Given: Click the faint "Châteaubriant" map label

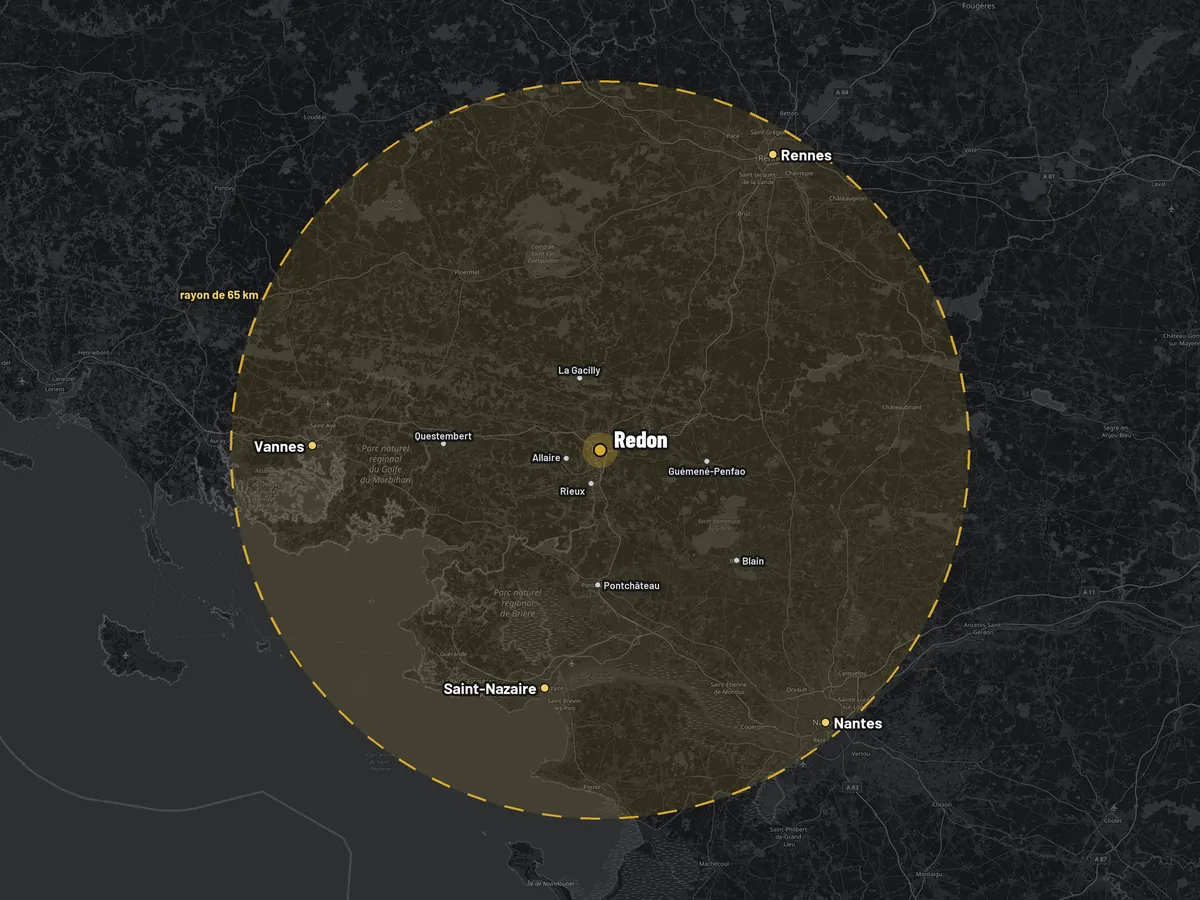Looking at the screenshot, I should [x=901, y=408].
